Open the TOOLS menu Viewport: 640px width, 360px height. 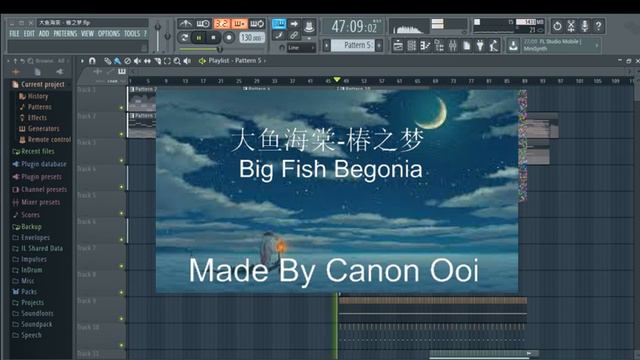[132, 33]
